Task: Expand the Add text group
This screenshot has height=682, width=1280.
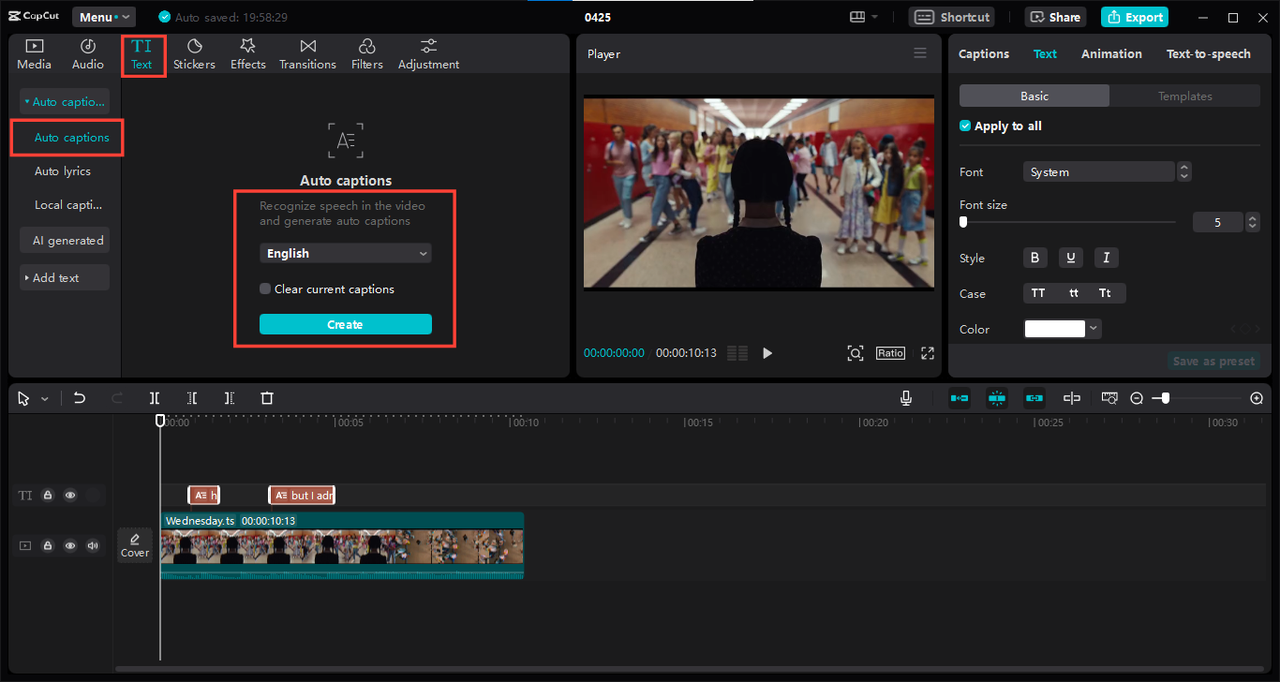Action: pos(64,278)
